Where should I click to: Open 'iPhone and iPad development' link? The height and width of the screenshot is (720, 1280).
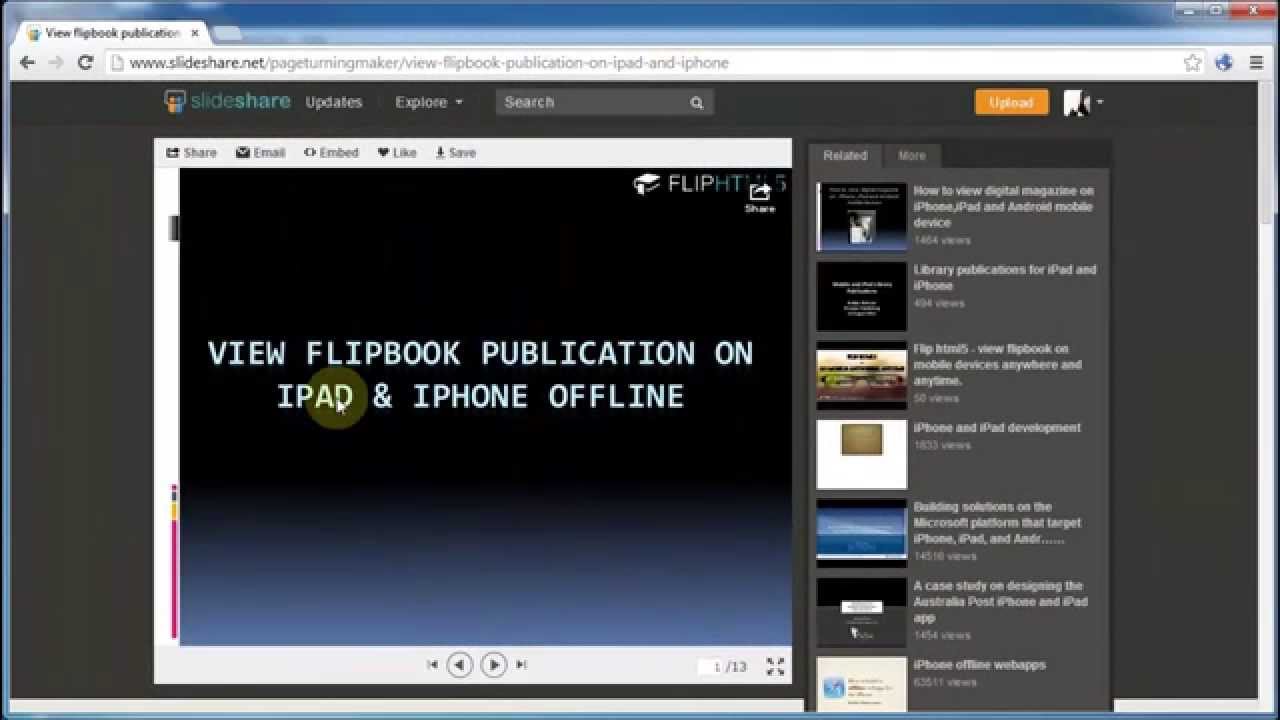[997, 427]
